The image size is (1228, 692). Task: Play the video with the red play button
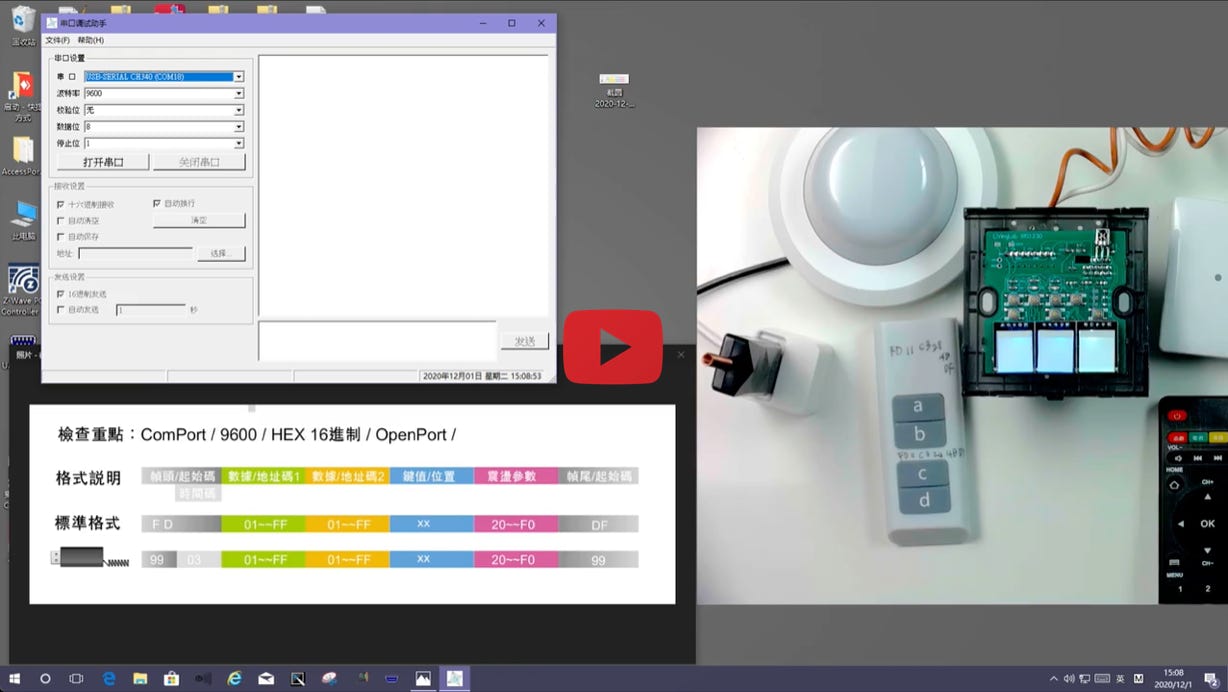[x=613, y=347]
